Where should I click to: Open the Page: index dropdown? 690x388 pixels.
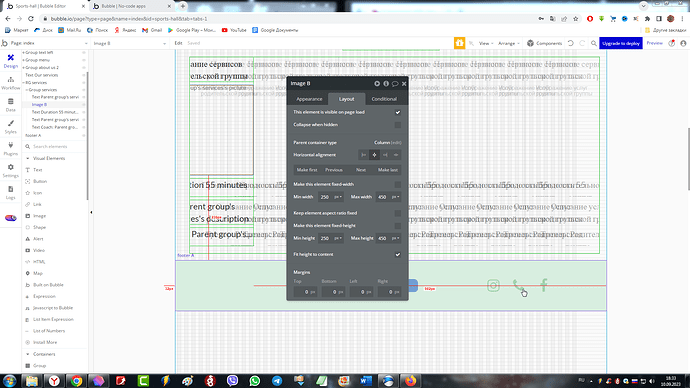pos(45,43)
